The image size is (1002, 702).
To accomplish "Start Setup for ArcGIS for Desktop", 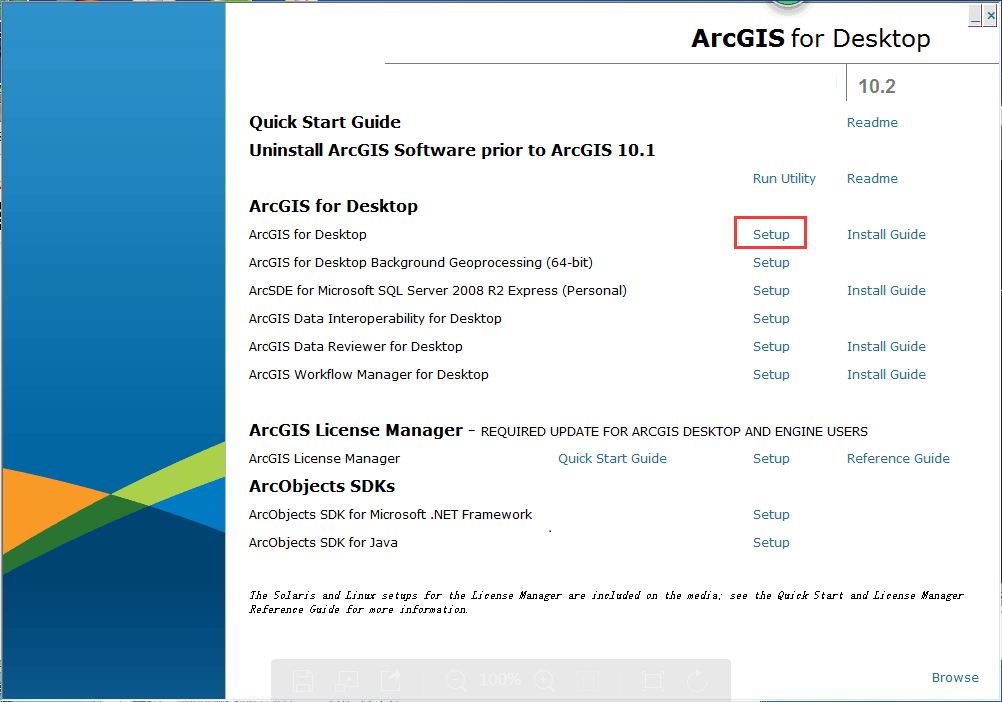I will click(771, 235).
